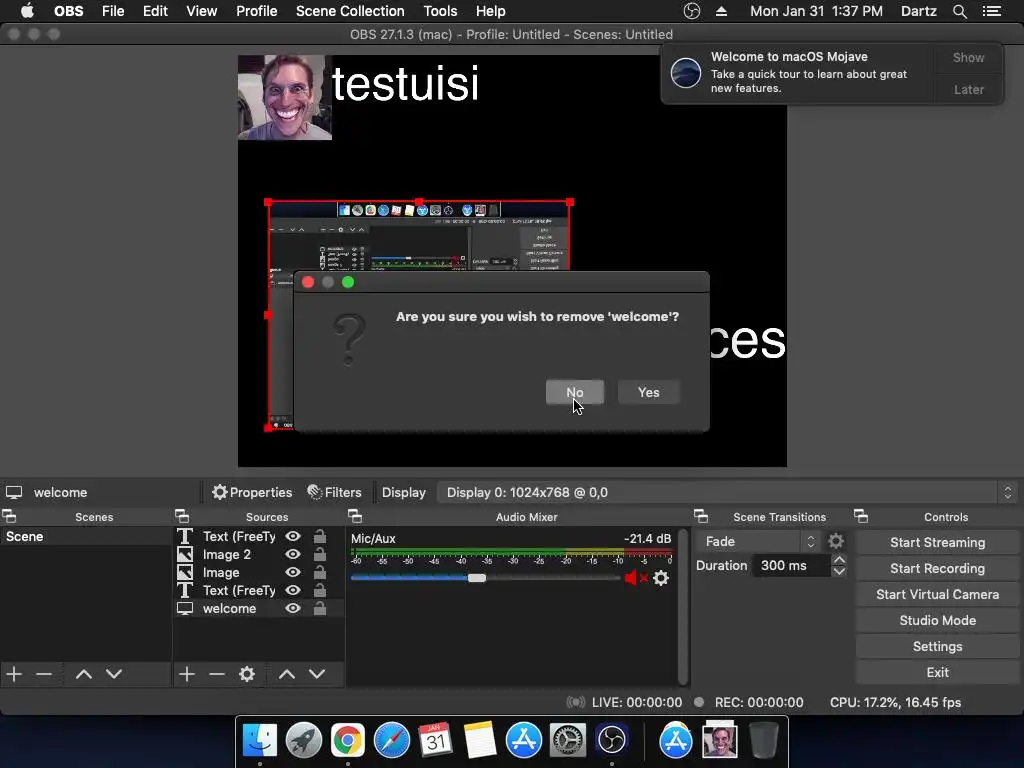Select the Image 2 source row
The image size is (1024, 768).
[x=259, y=554]
